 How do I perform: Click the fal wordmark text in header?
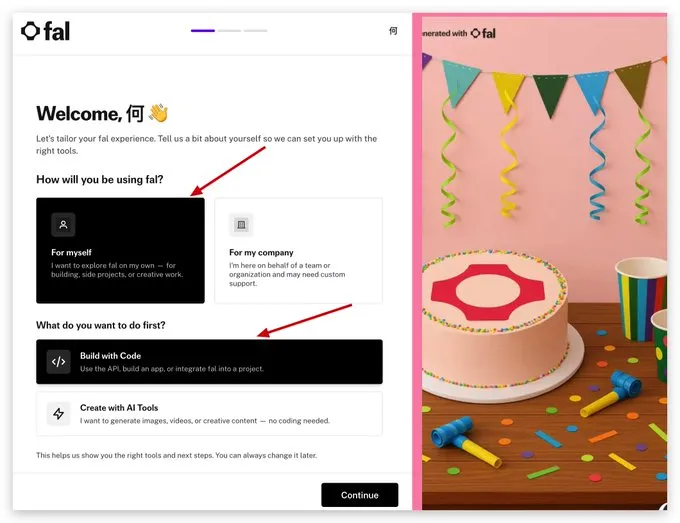click(x=57, y=31)
